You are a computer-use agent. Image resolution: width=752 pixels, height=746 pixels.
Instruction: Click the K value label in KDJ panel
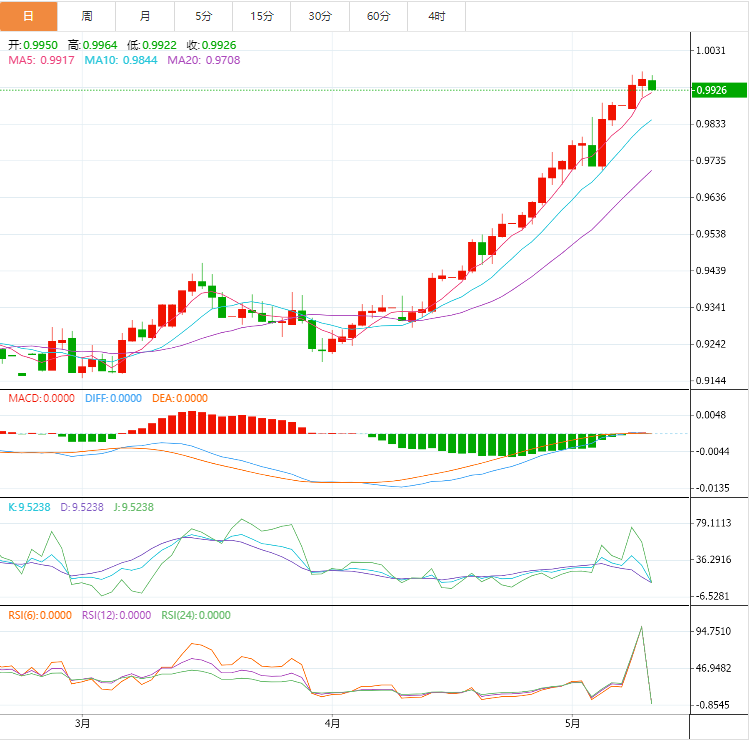click(28, 507)
